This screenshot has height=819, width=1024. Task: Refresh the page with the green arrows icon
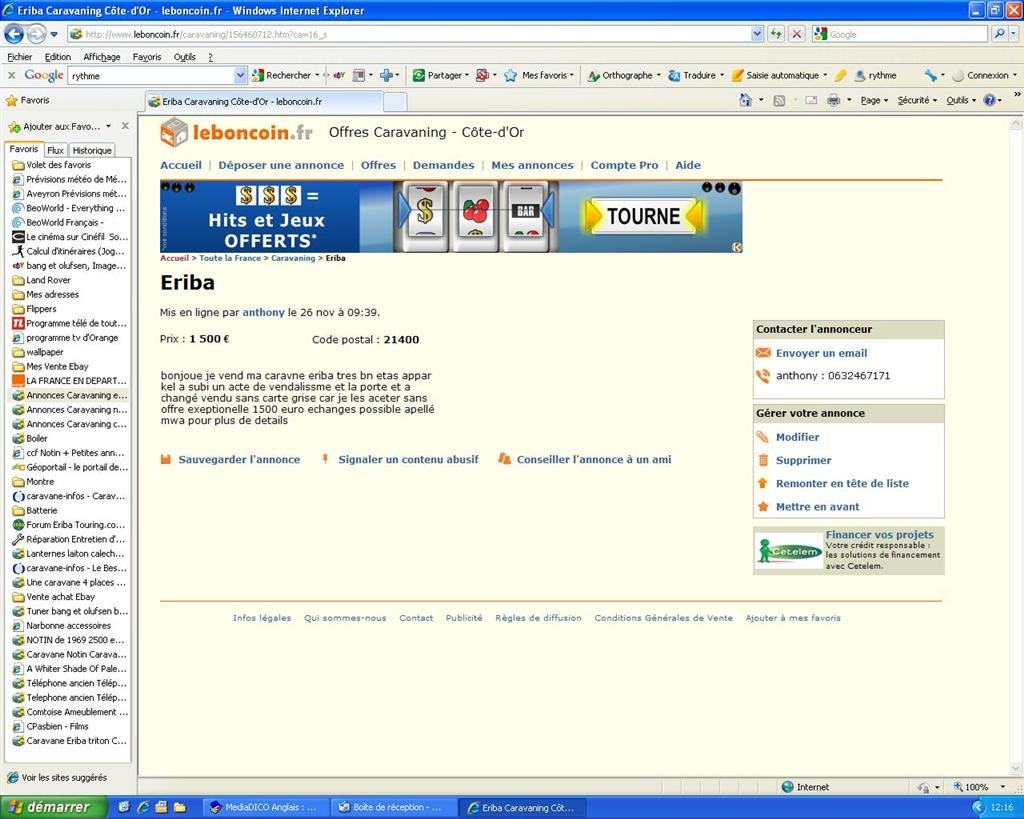pos(776,34)
